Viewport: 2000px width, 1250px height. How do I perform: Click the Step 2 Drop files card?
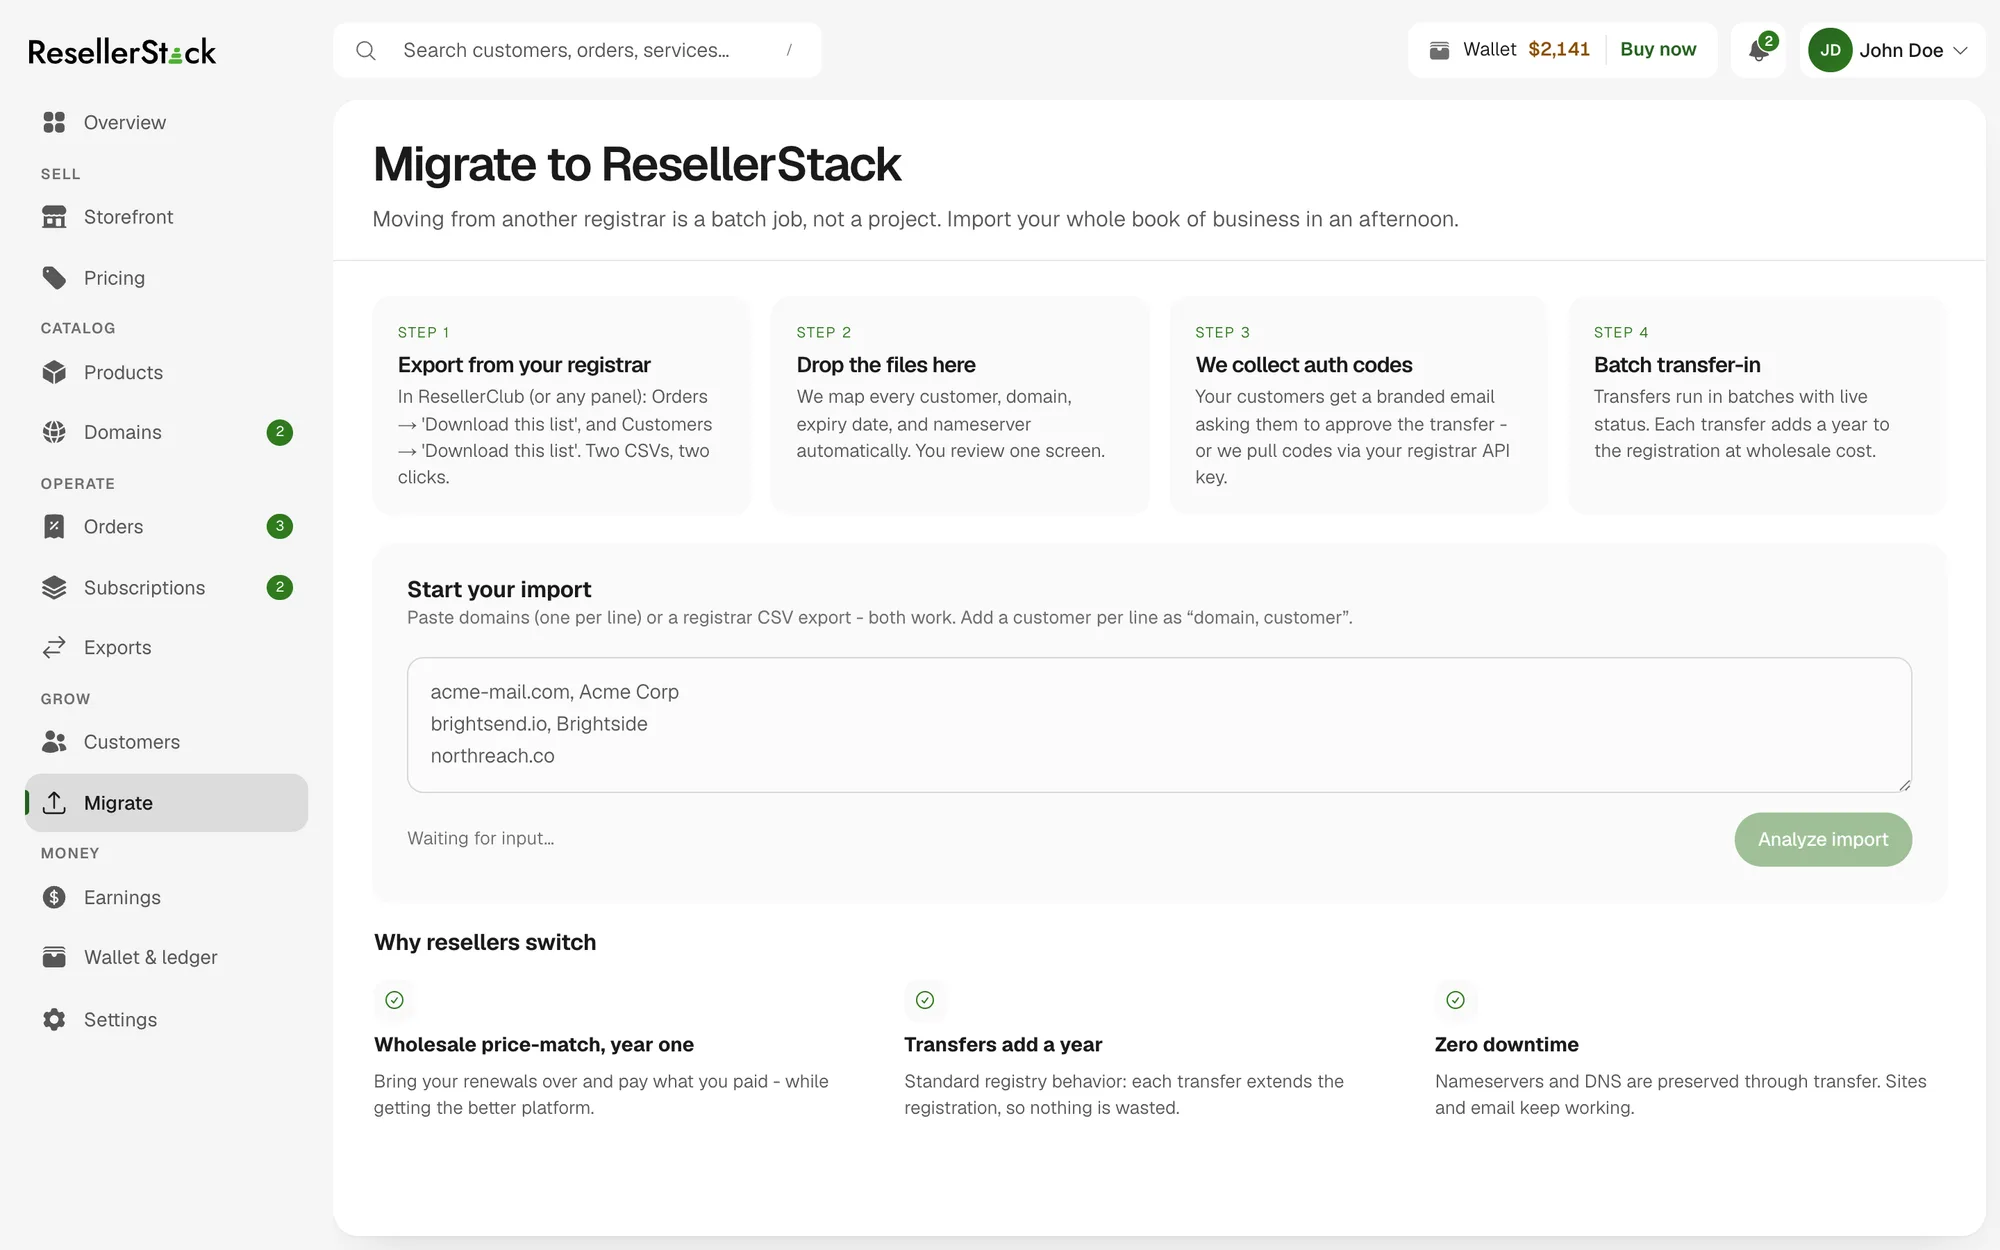[960, 405]
